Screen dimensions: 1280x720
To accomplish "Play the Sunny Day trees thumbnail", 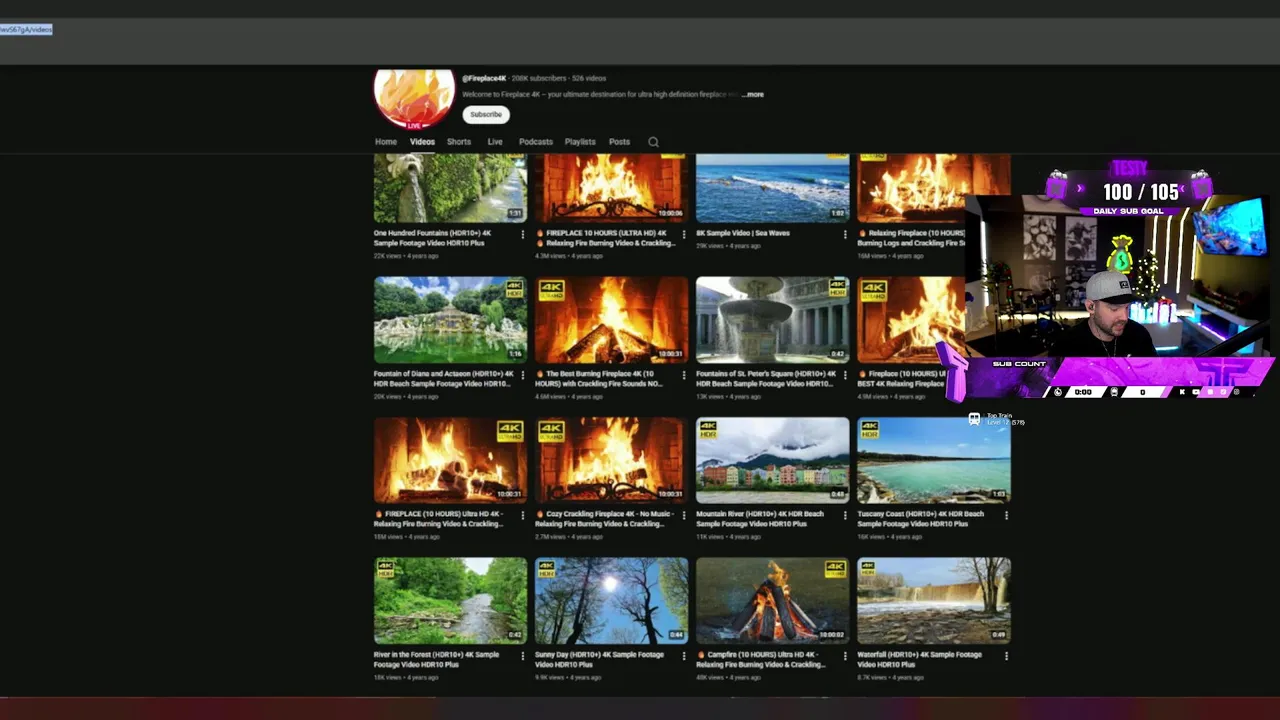I will pos(611,601).
